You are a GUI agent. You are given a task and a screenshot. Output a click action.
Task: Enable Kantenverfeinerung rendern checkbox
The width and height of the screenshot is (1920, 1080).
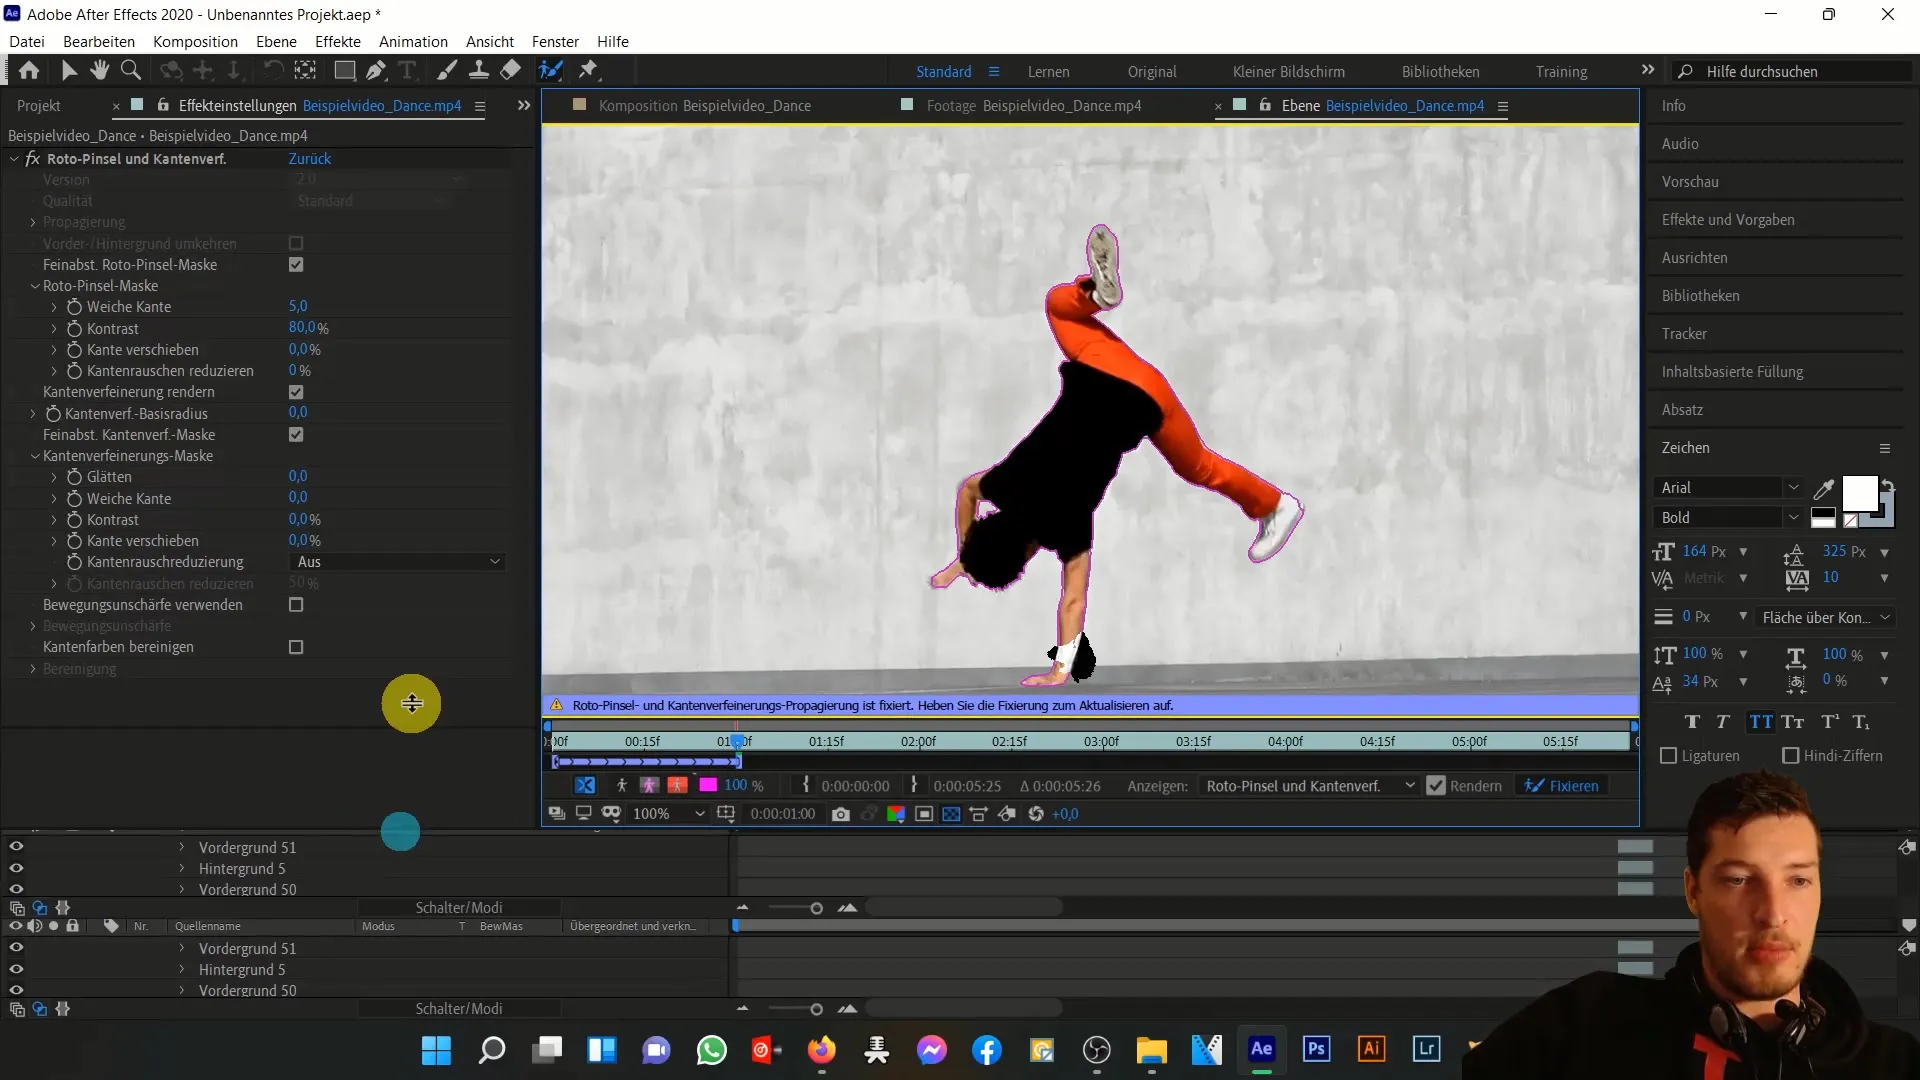297,392
